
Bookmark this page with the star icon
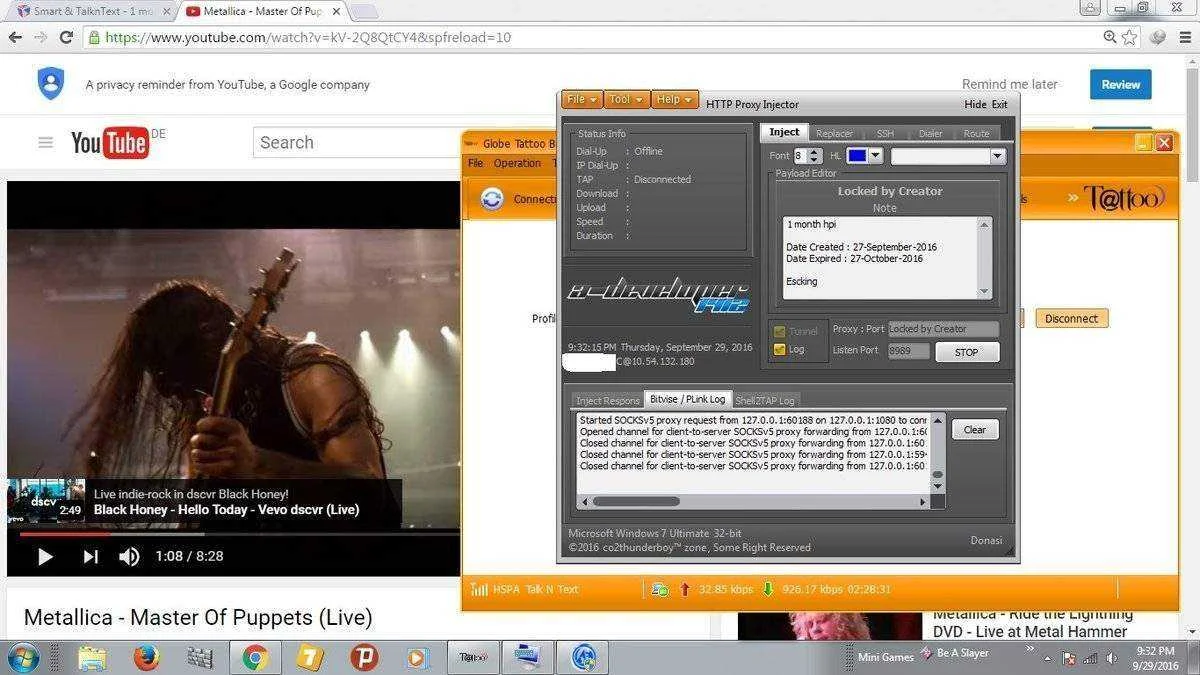1130,37
